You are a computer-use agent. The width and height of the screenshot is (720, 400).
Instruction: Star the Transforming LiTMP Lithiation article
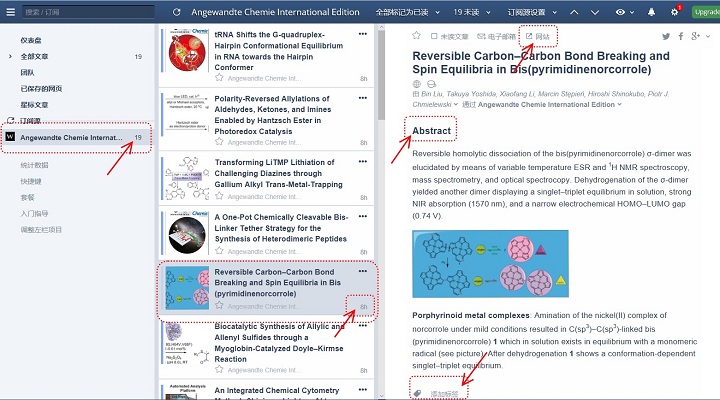(219, 197)
